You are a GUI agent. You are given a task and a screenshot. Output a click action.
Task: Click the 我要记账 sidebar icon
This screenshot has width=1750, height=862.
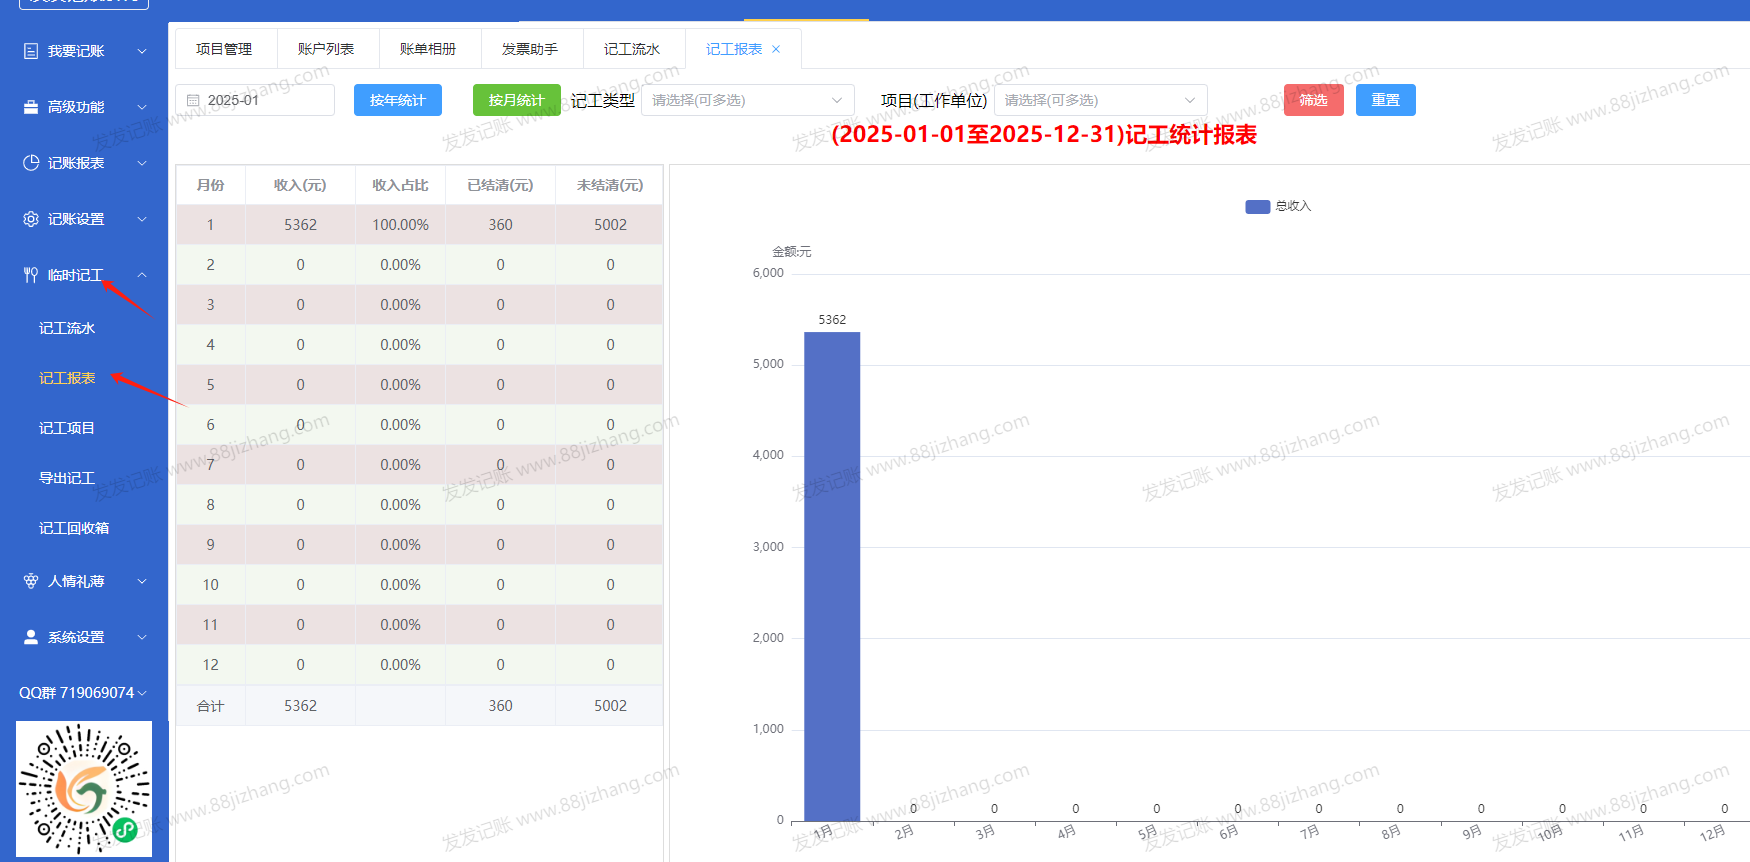click(x=31, y=51)
